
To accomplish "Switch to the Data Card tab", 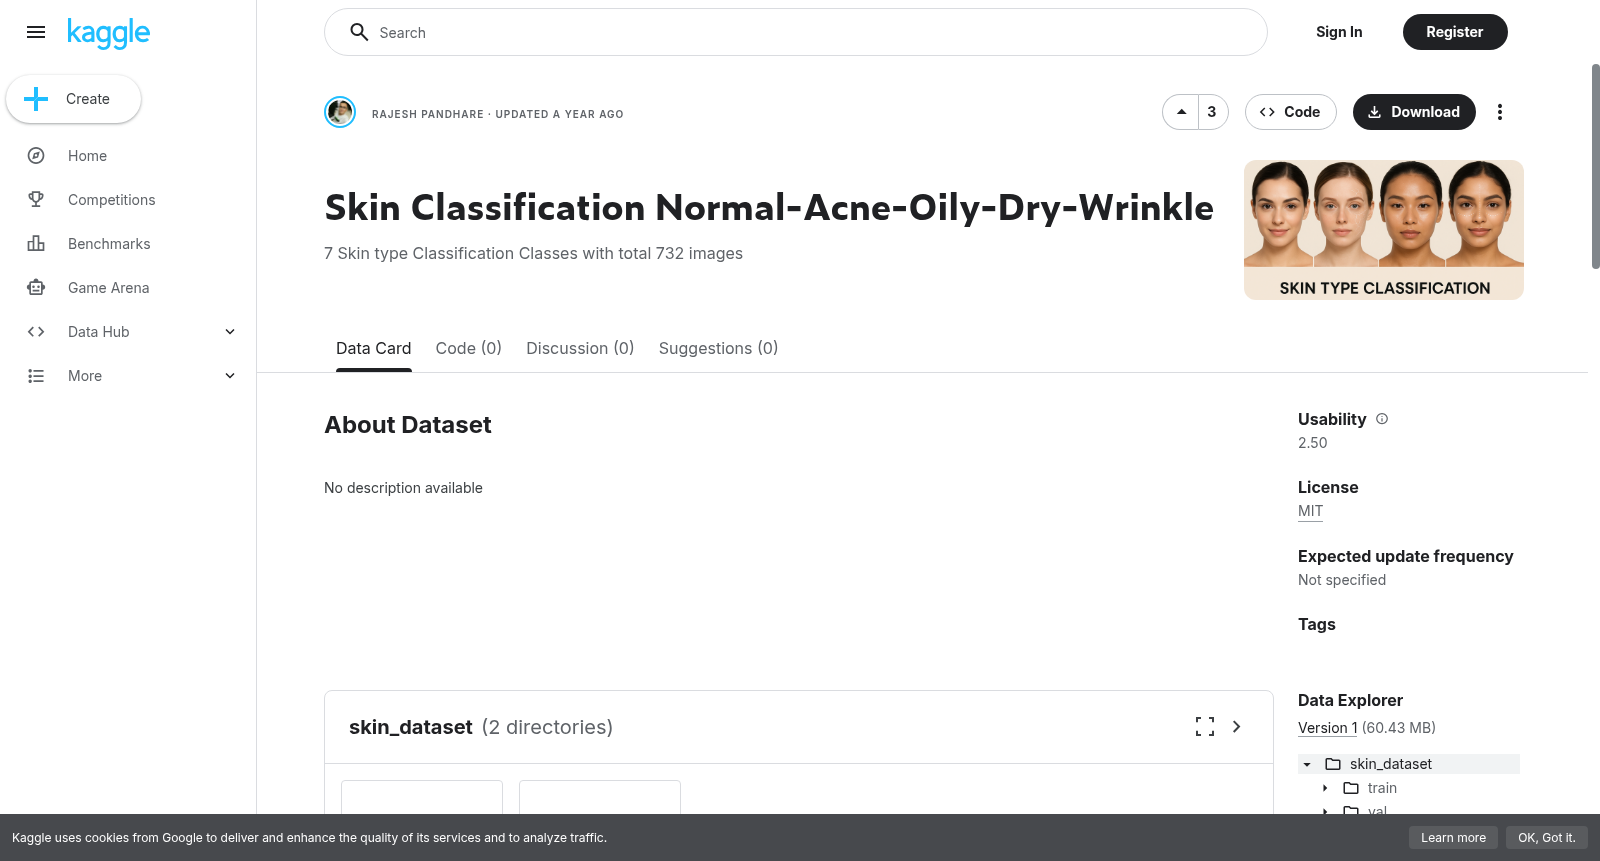I will point(374,348).
